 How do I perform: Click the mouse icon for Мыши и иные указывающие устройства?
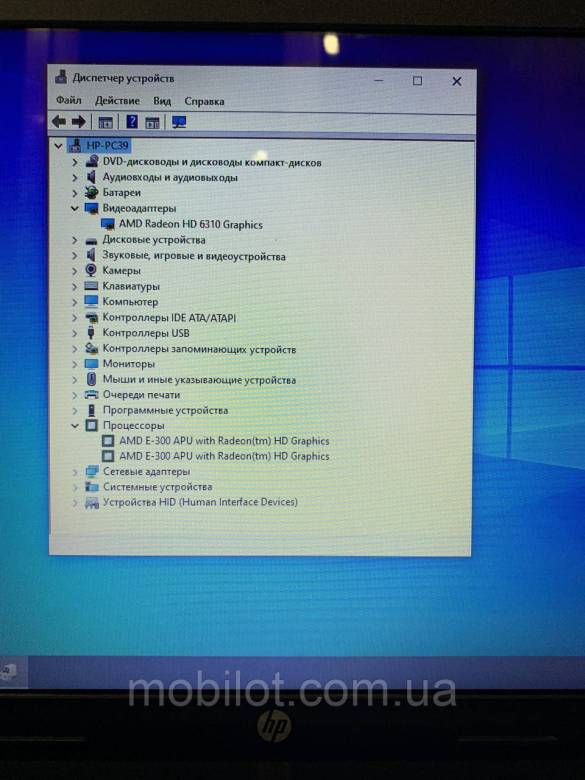pyautogui.click(x=91, y=379)
